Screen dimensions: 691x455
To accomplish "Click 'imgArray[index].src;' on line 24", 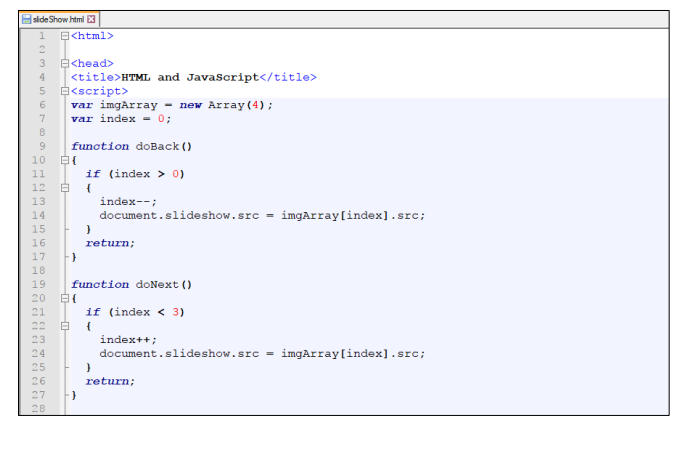I will pyautogui.click(x=353, y=354).
